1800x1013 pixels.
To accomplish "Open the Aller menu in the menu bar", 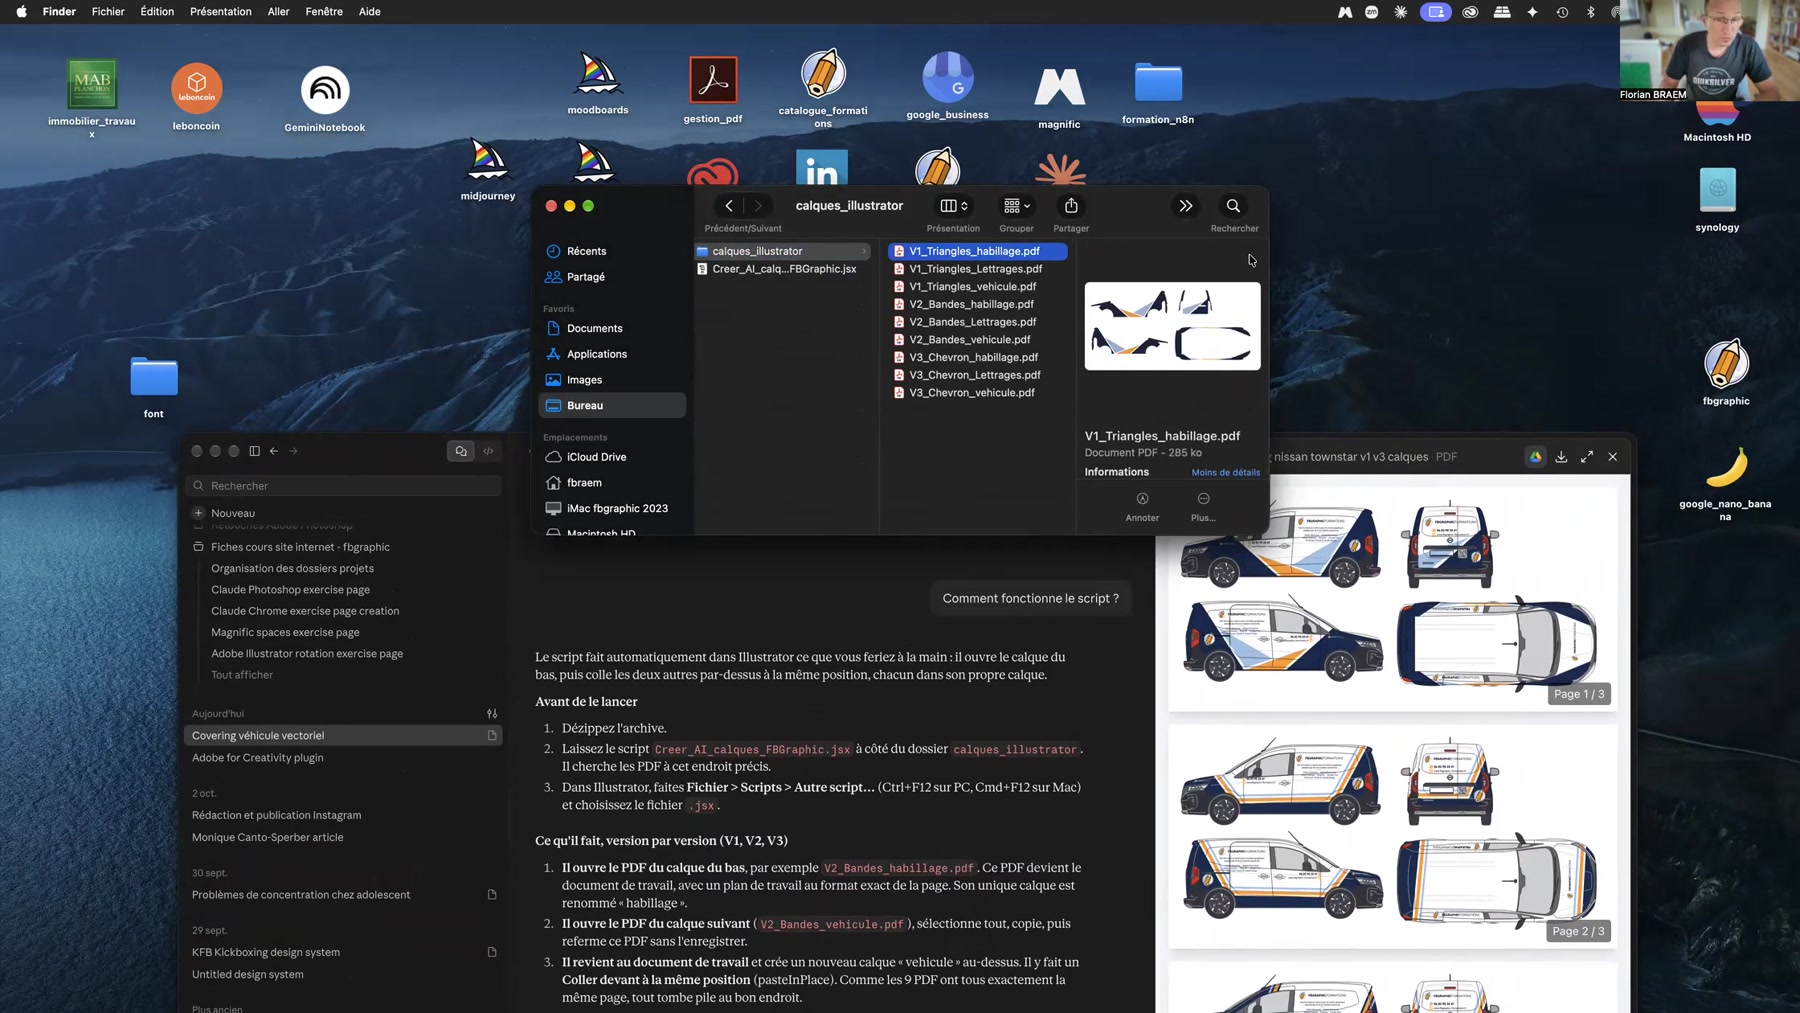I will (x=278, y=12).
